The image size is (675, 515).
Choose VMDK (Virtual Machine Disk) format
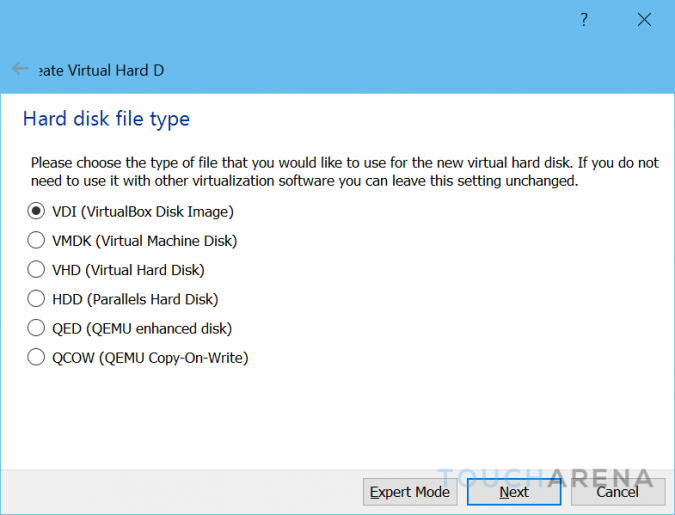pos(132,241)
